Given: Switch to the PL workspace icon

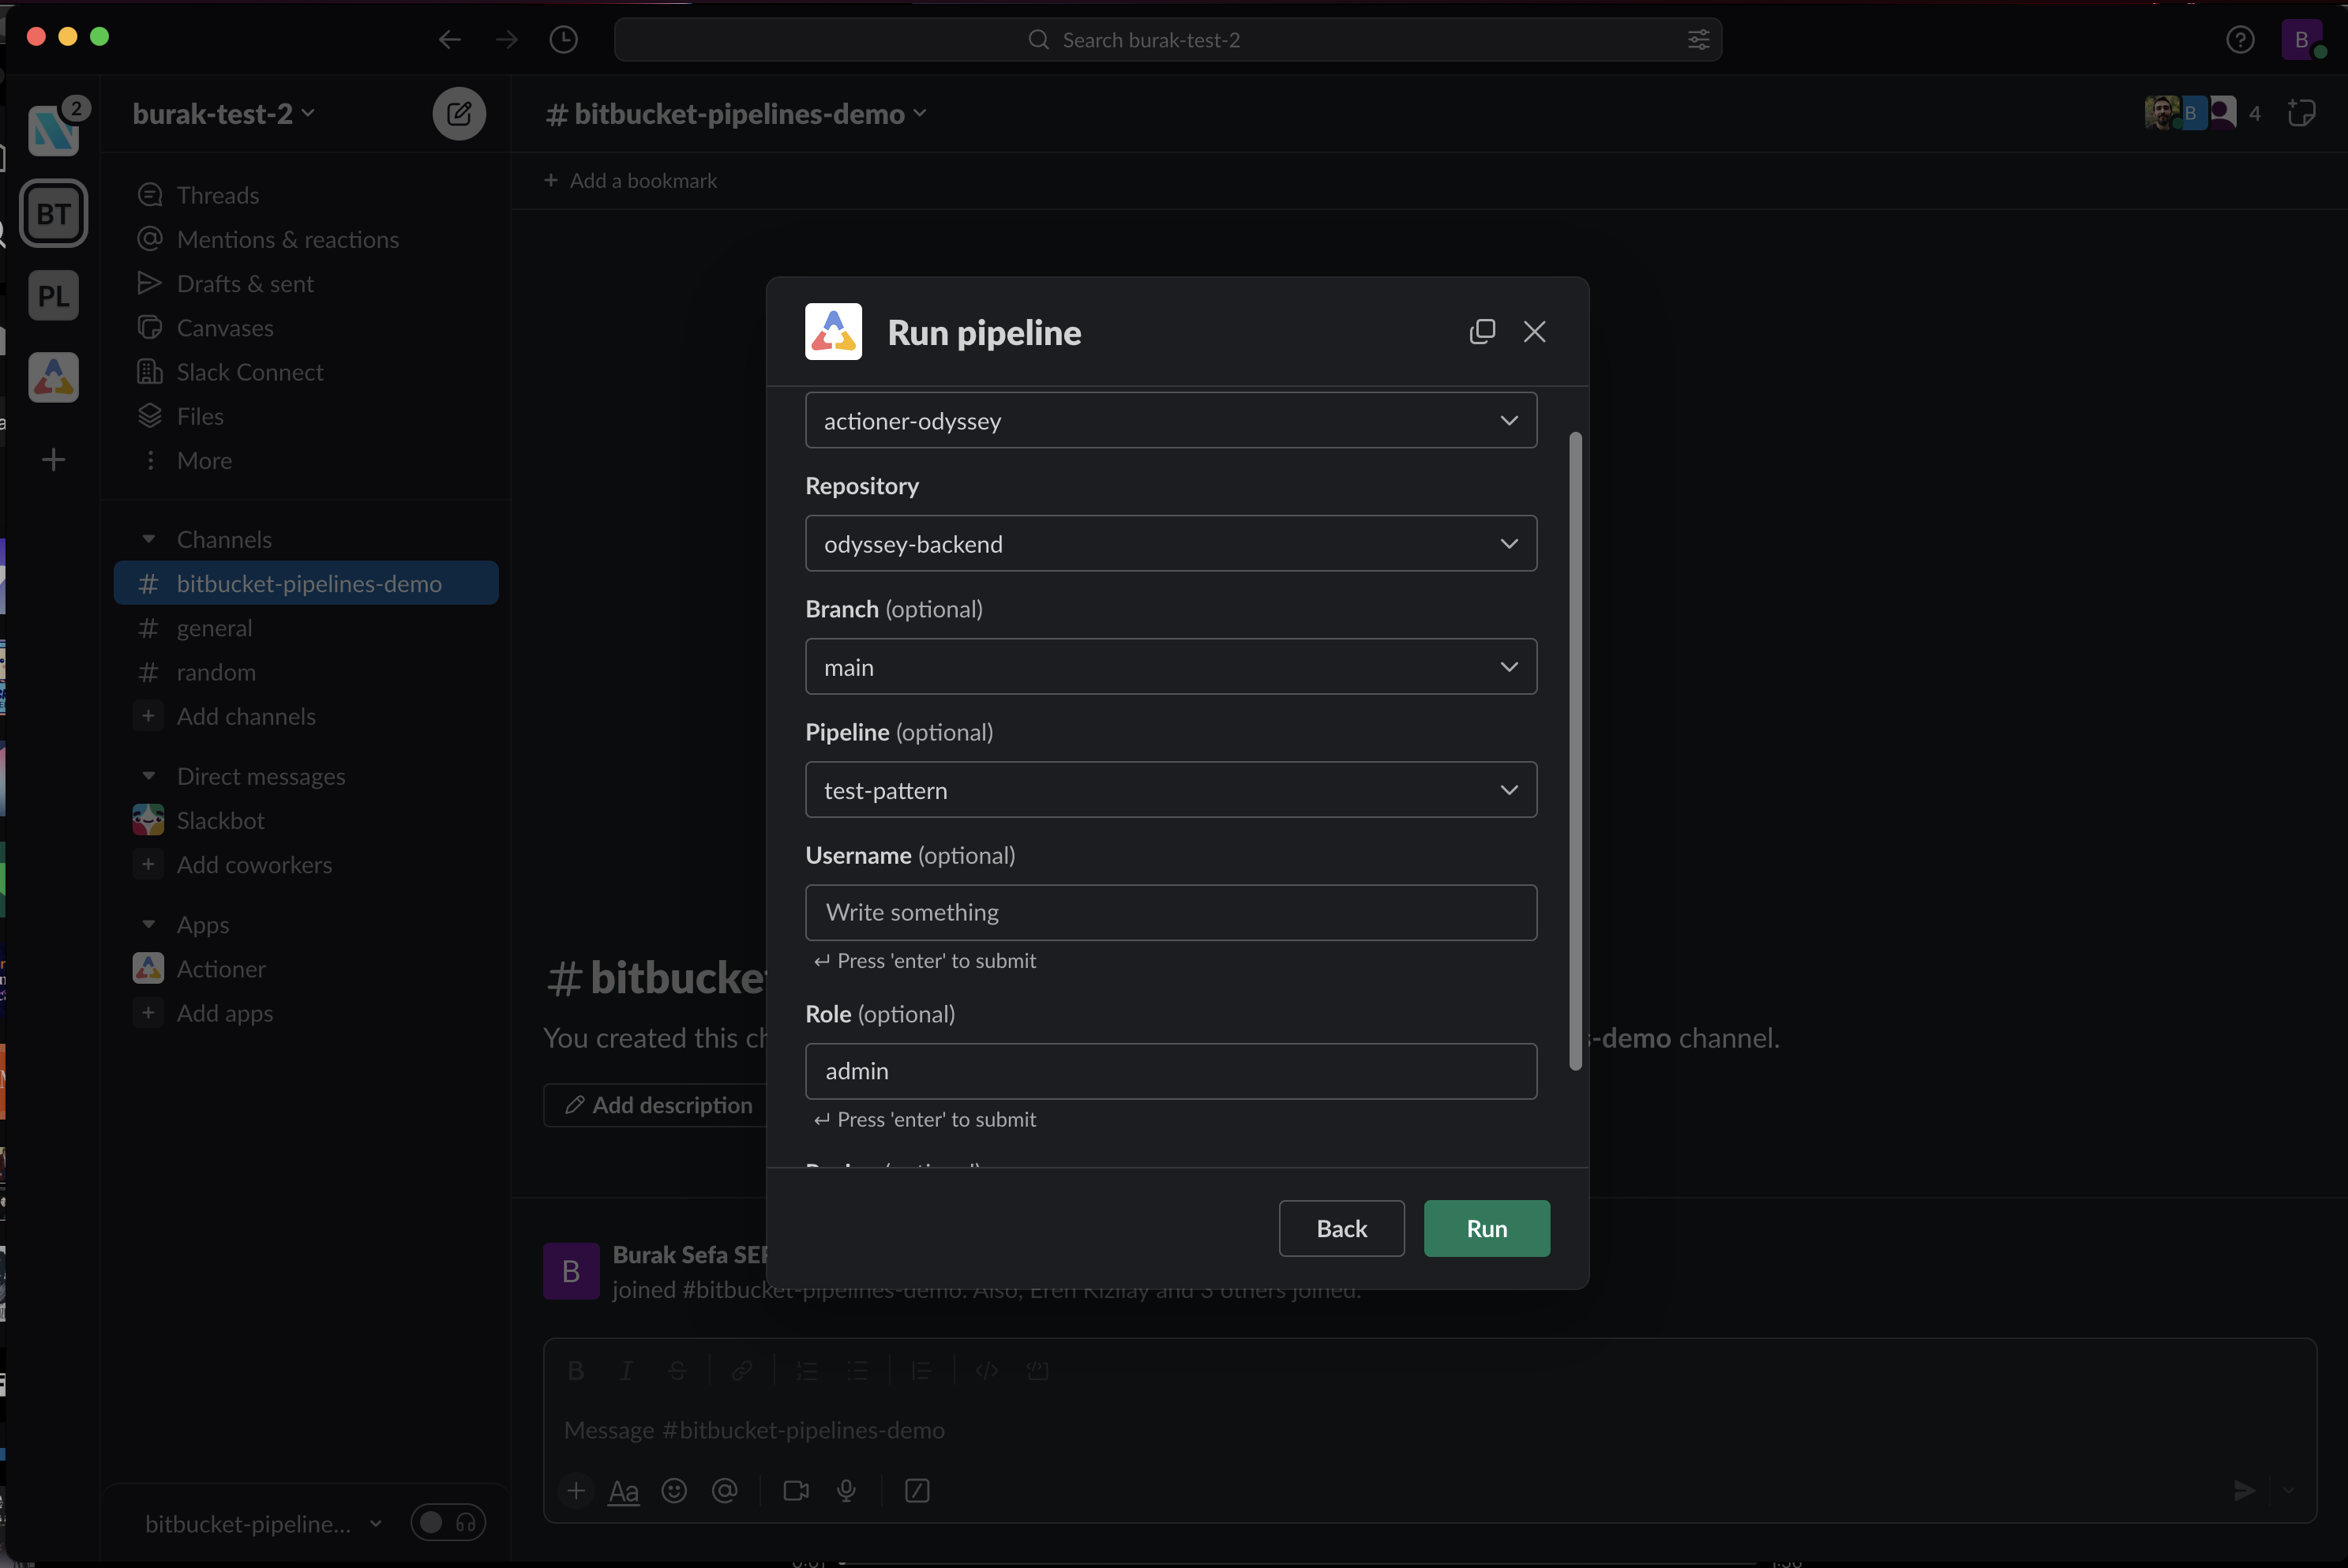Looking at the screenshot, I should [x=54, y=296].
